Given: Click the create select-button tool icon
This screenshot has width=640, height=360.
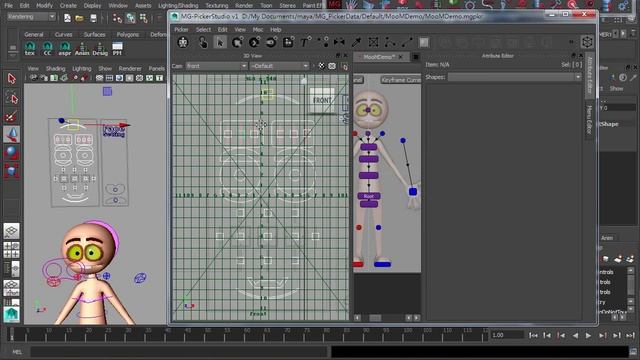Looking at the screenshot, I should pyautogui.click(x=237, y=42).
